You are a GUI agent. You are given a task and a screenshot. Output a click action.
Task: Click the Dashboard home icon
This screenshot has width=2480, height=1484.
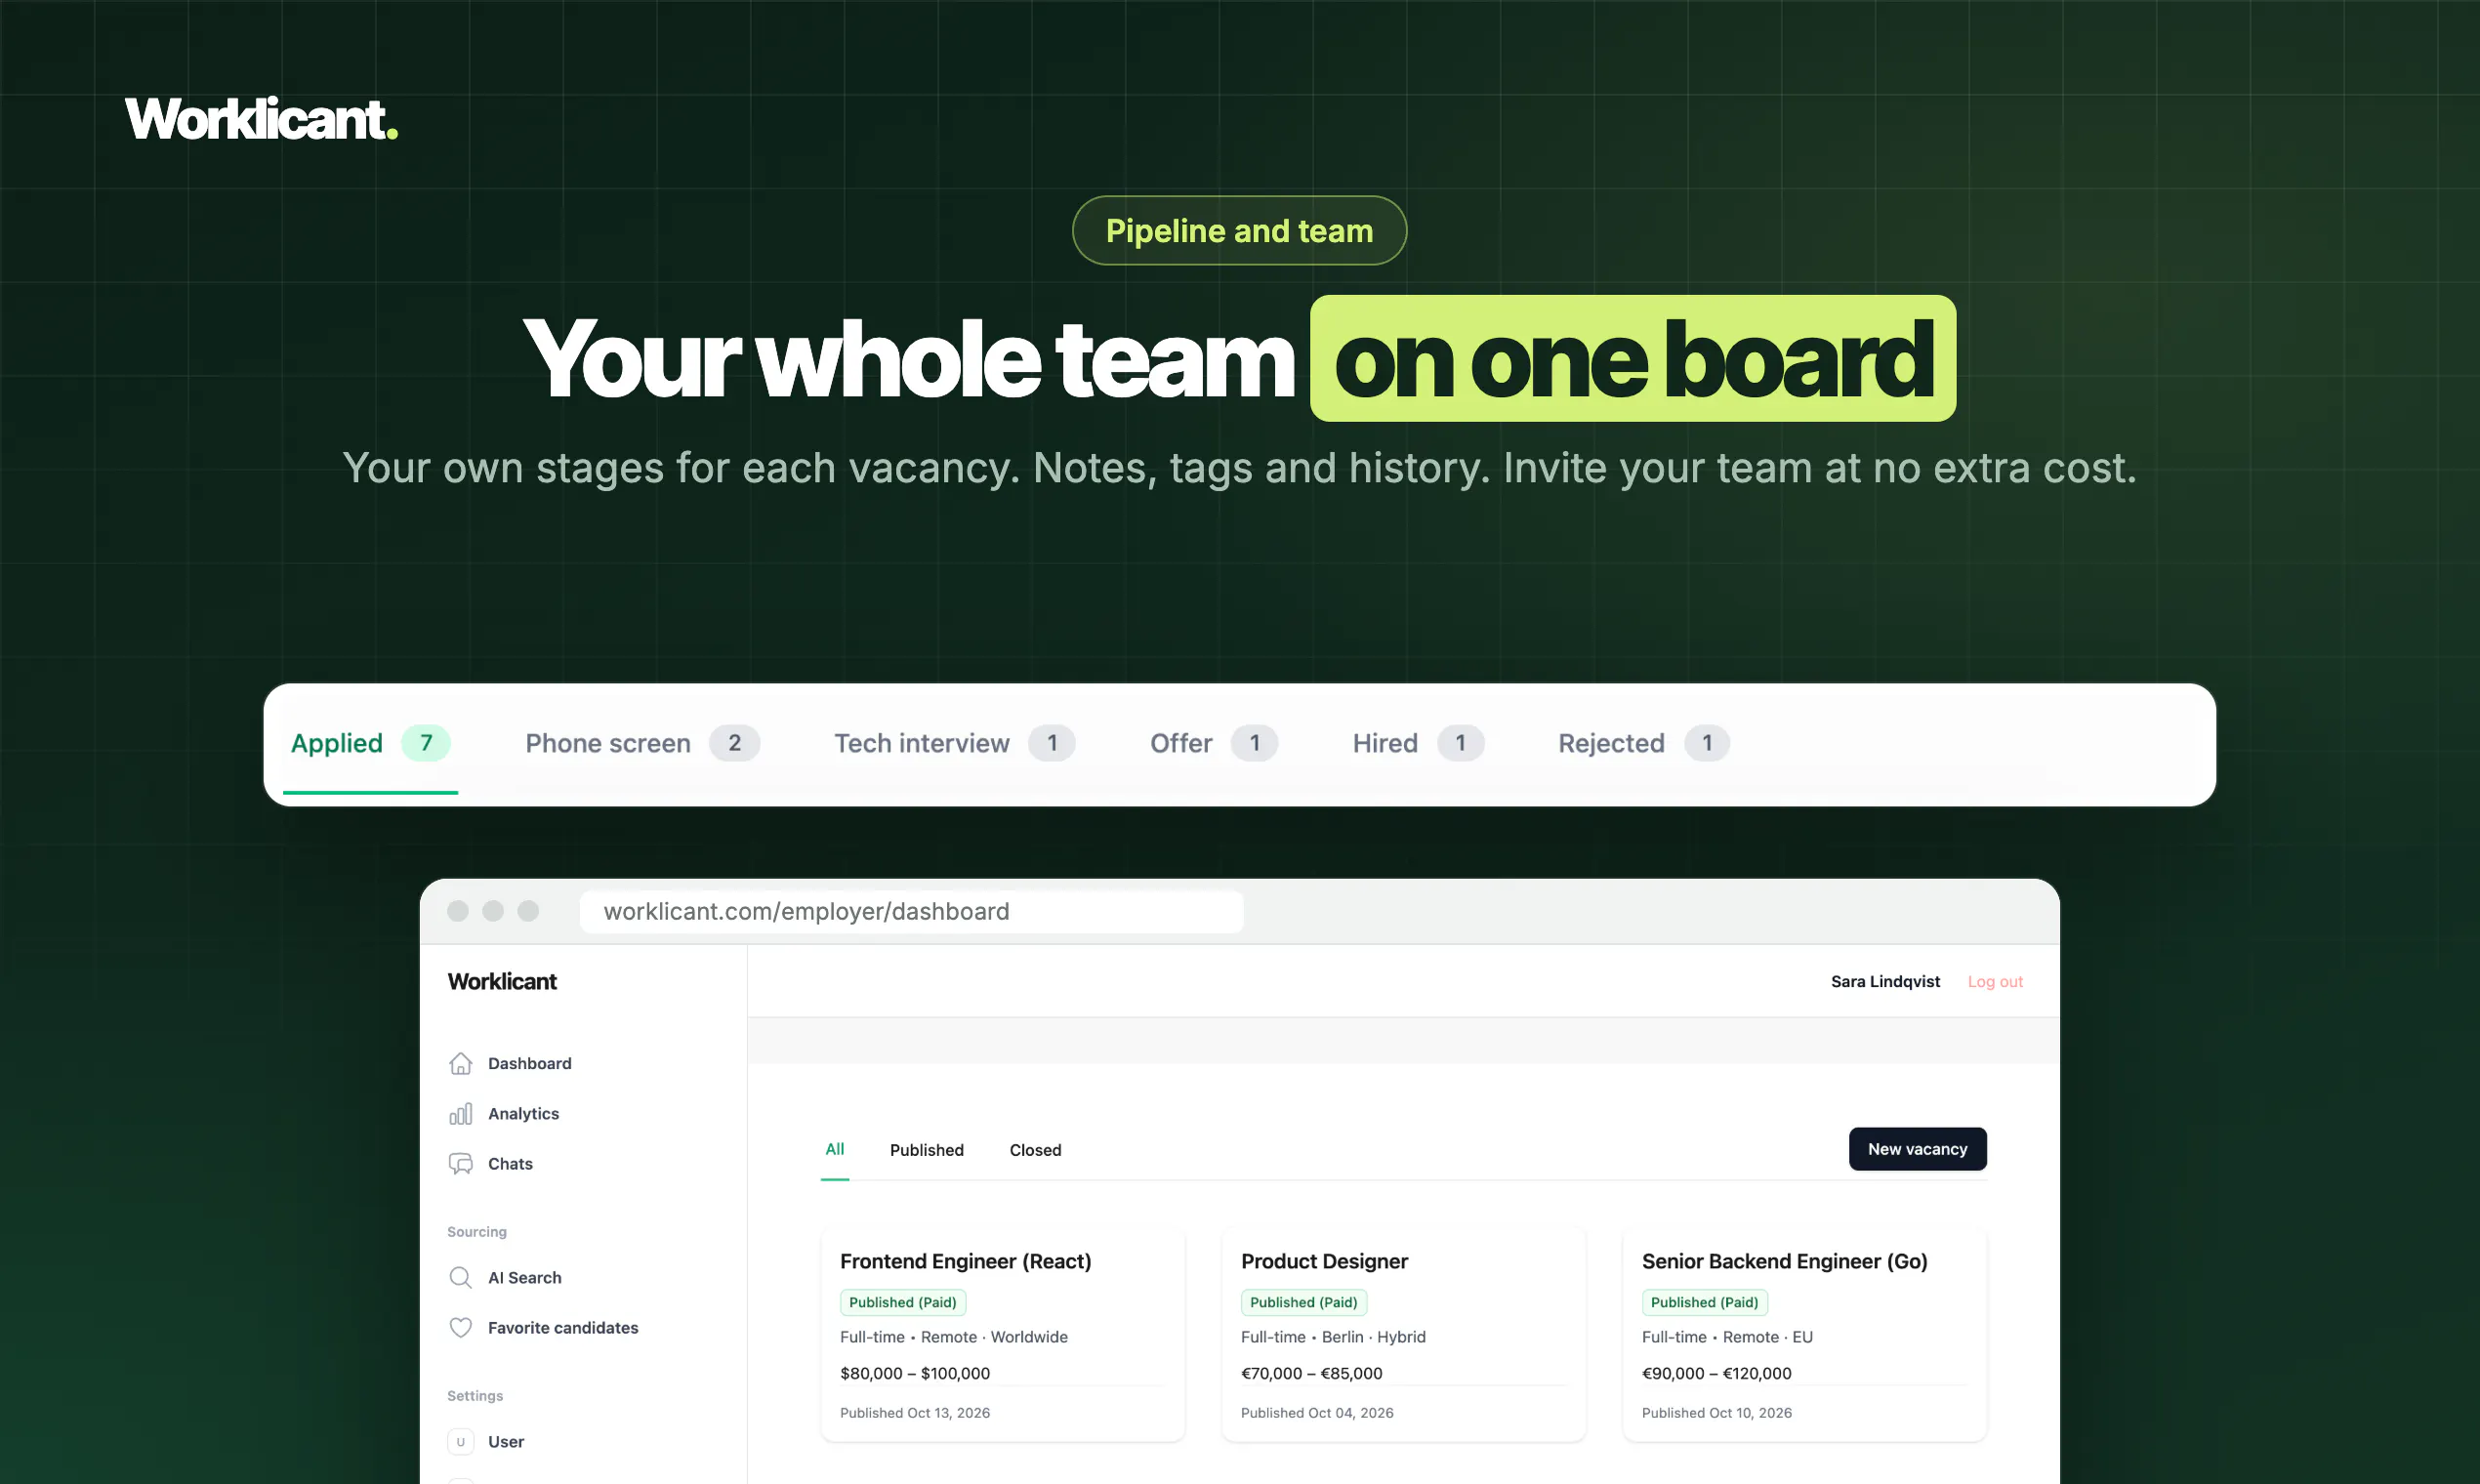coord(460,1063)
